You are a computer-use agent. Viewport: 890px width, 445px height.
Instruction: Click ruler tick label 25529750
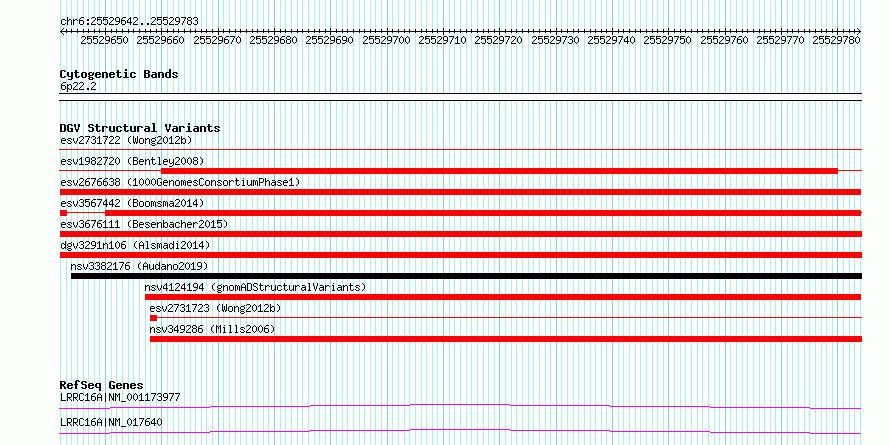[668, 40]
